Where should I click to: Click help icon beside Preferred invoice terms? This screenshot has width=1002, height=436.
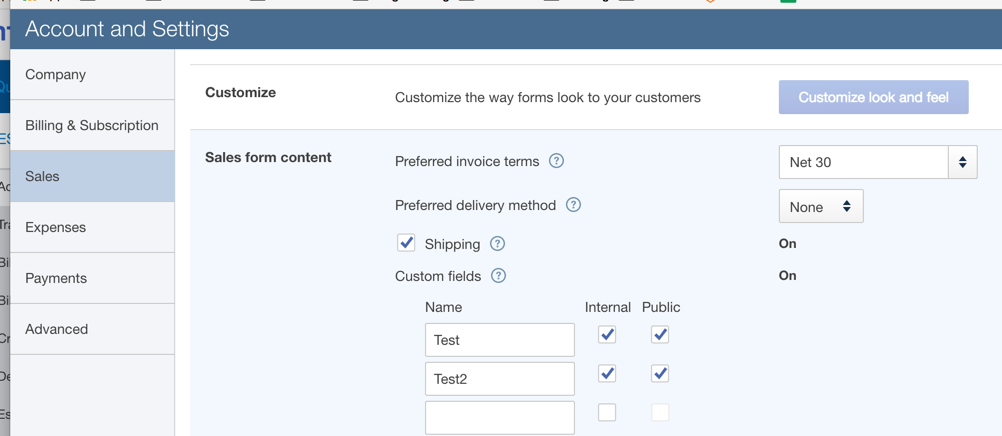tap(557, 161)
